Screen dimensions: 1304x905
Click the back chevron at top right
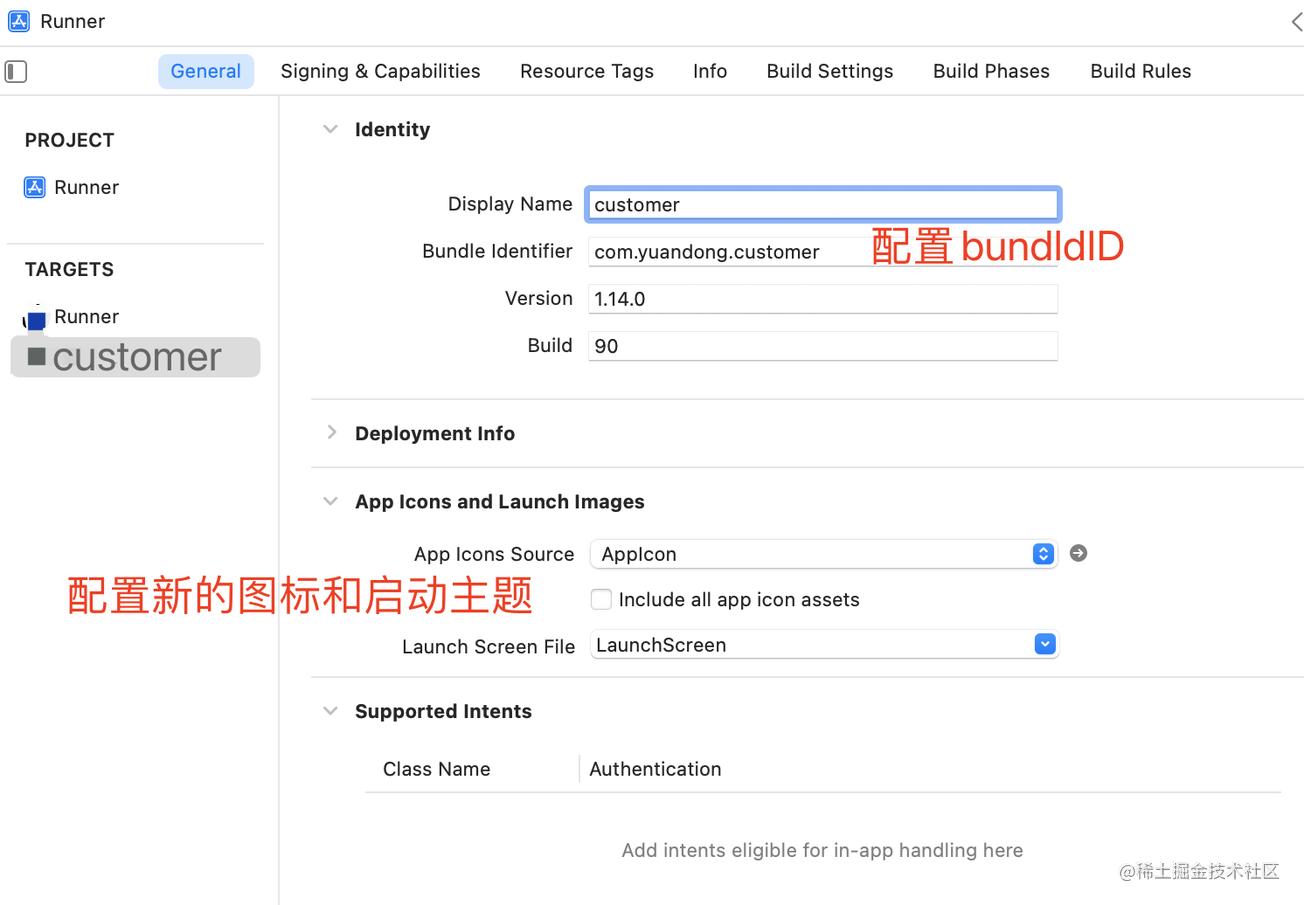1295,22
